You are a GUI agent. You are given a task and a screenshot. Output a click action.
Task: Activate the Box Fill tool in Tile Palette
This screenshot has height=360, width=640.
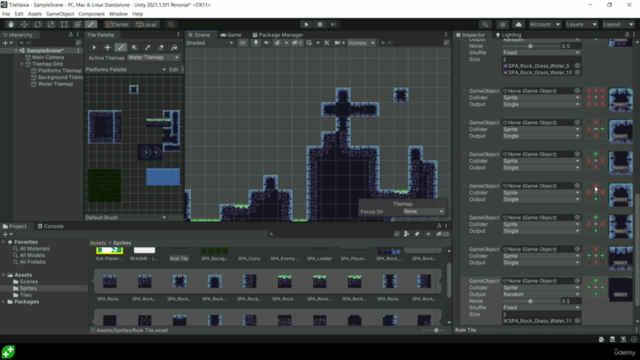click(x=134, y=47)
